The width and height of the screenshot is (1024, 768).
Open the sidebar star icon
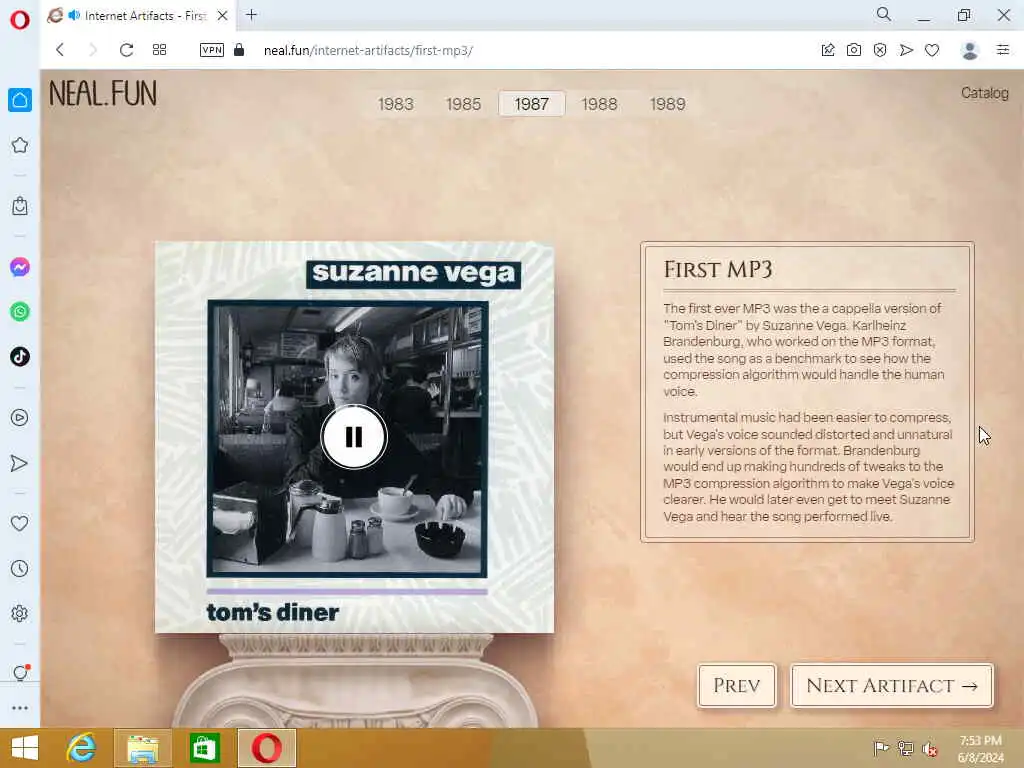pos(20,145)
